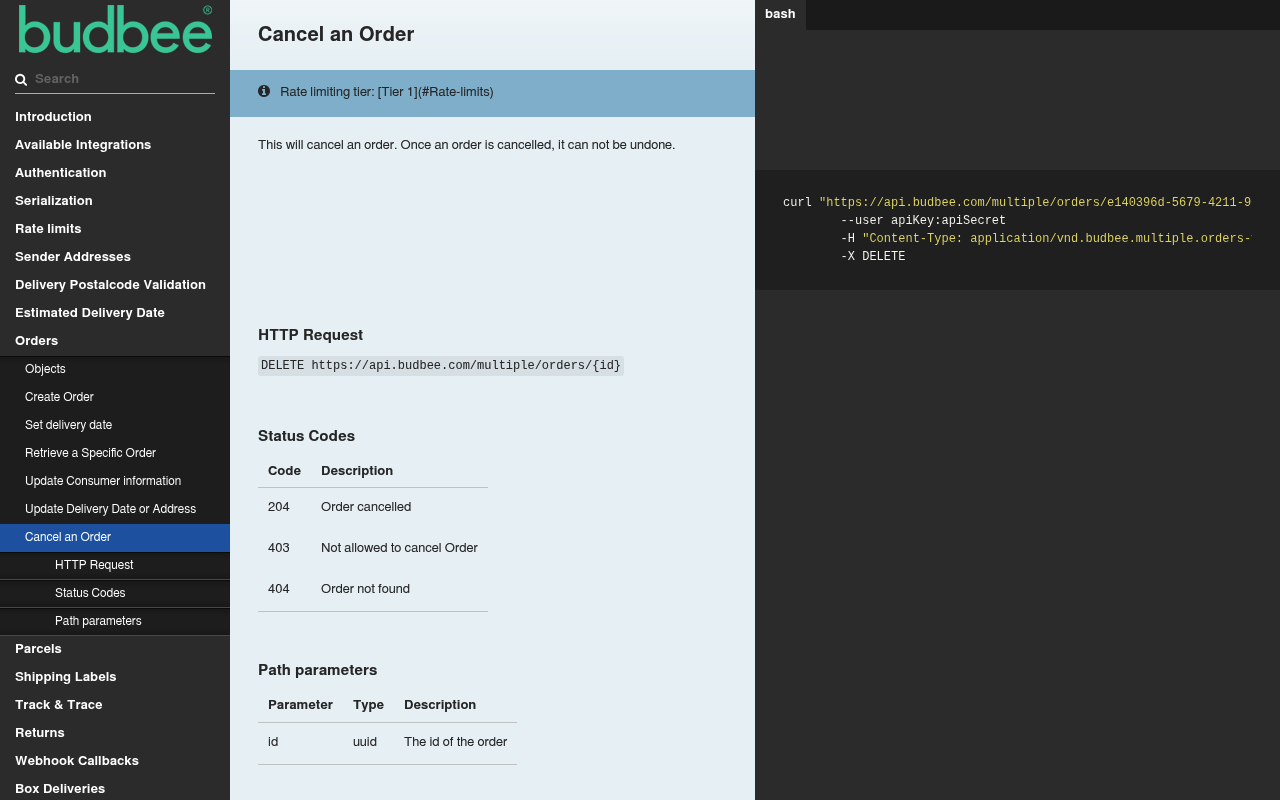Click the budbee logo
The height and width of the screenshot is (800, 1280).
tap(115, 29)
